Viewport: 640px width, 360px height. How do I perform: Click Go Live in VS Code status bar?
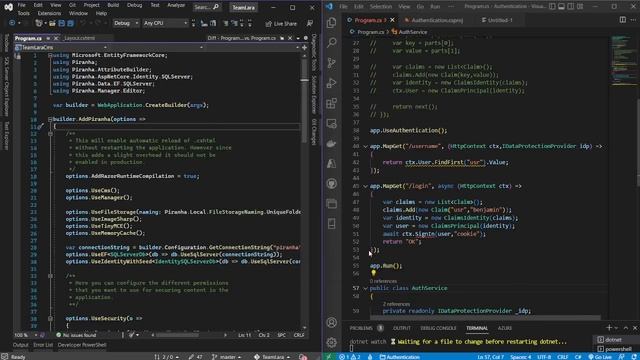(600, 357)
